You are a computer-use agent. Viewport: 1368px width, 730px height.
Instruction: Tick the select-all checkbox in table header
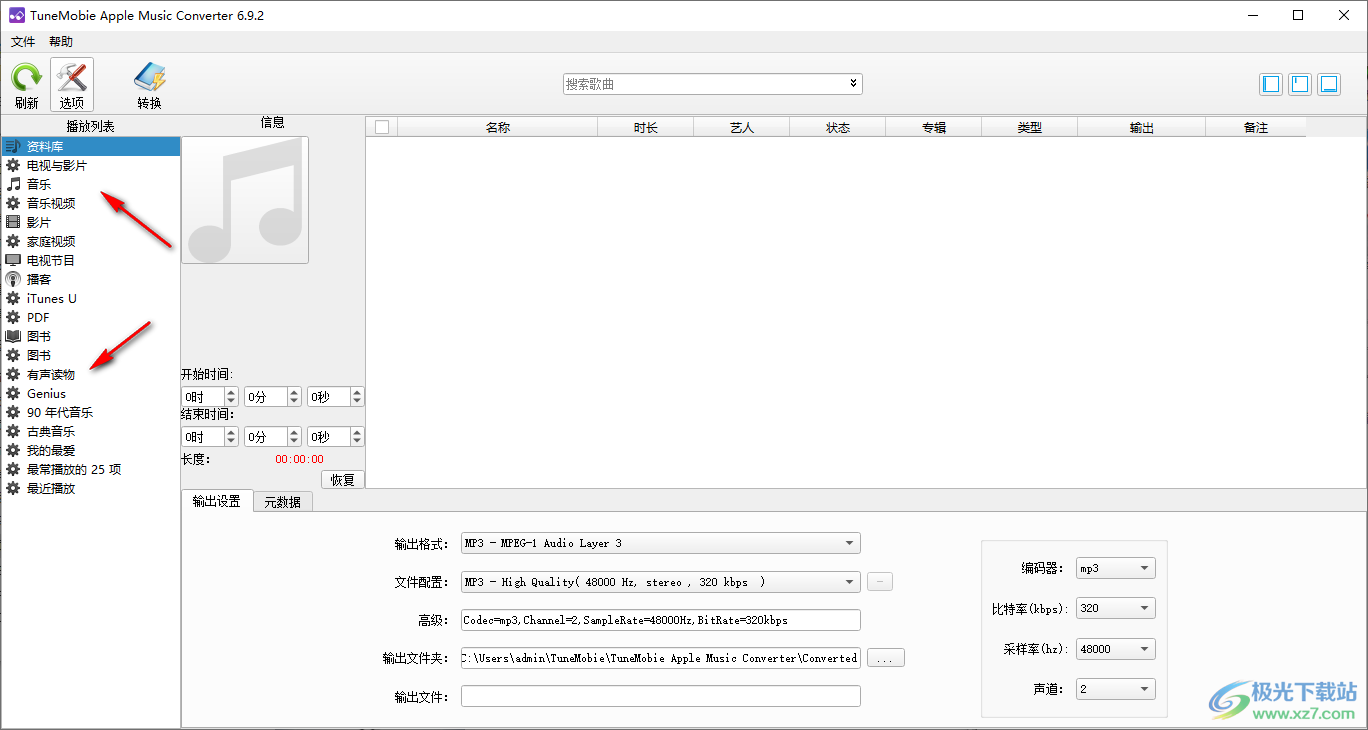point(382,127)
